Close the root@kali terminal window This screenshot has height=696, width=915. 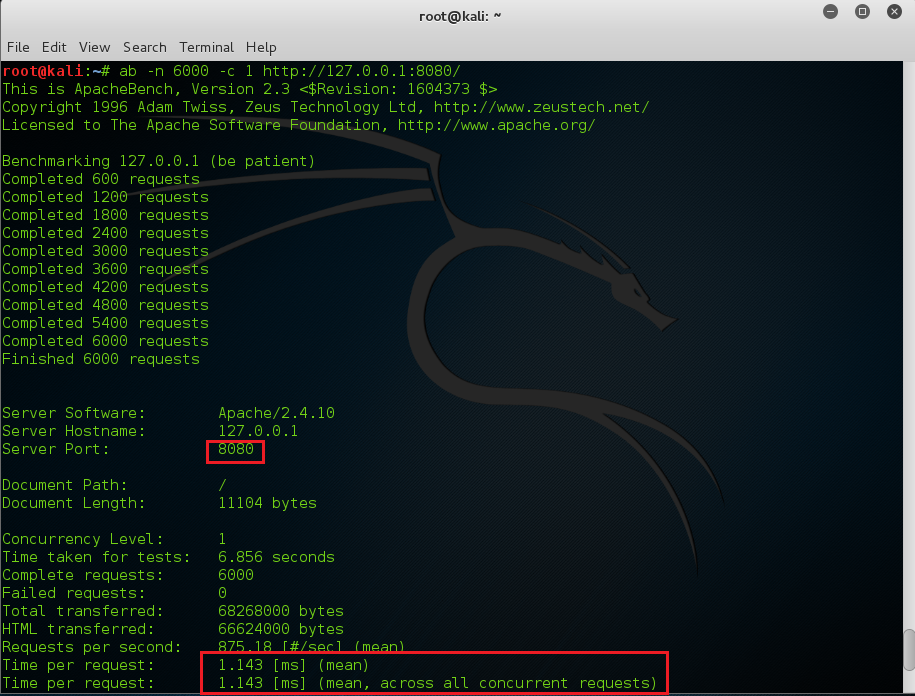893,12
